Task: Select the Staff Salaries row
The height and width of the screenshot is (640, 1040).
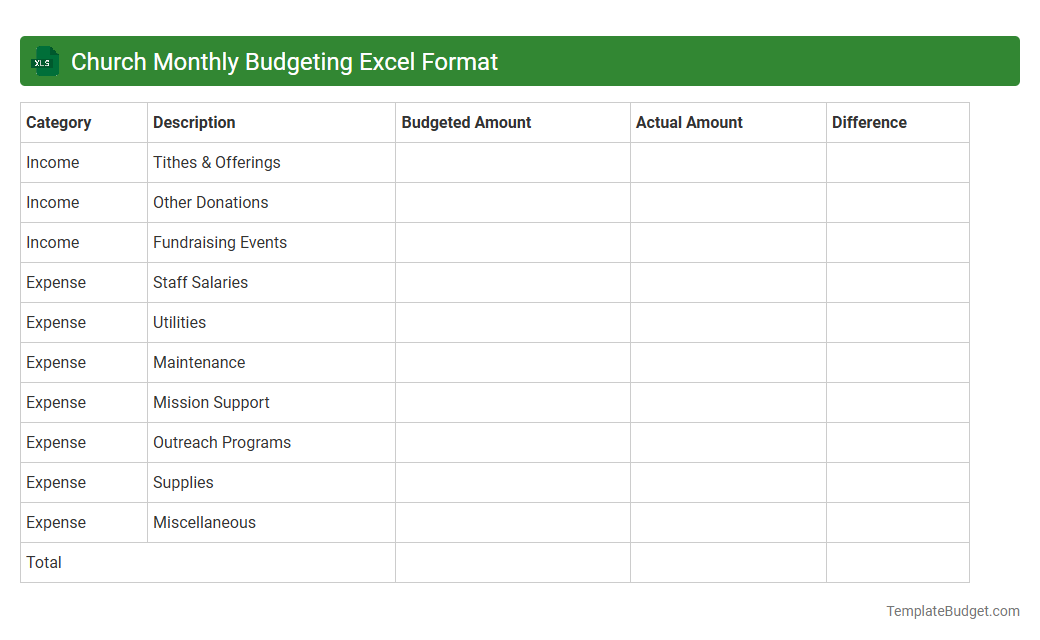Action: [200, 282]
